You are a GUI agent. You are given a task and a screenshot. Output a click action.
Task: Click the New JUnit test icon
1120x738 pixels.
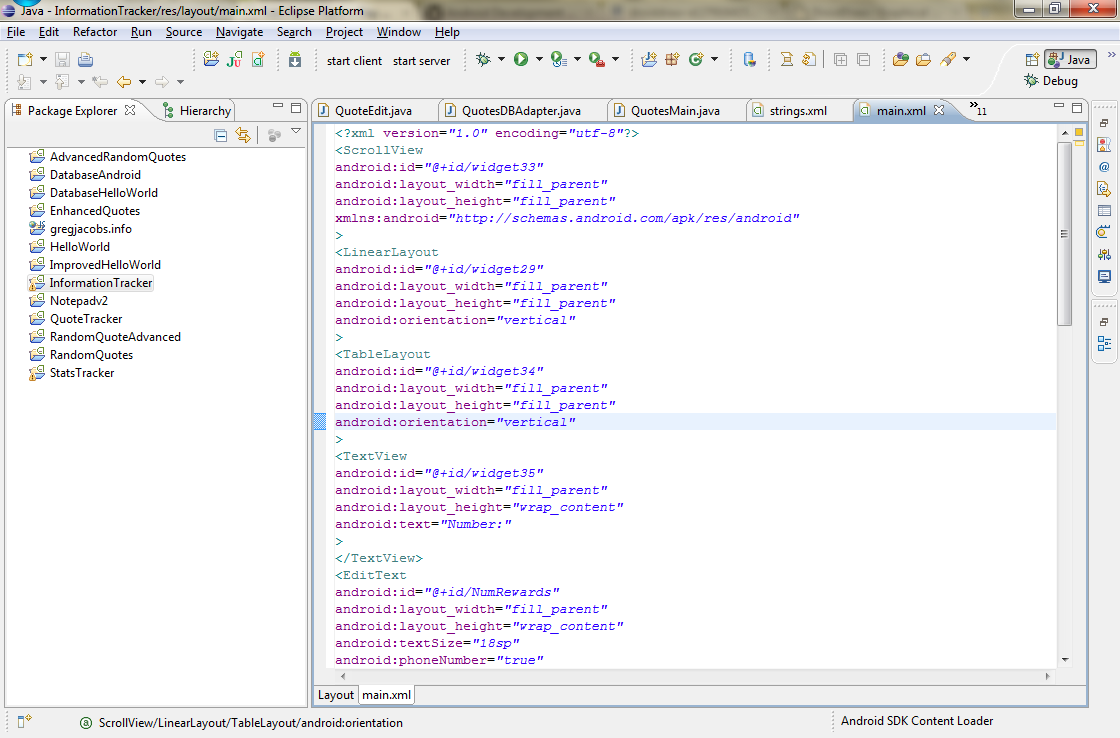click(234, 59)
